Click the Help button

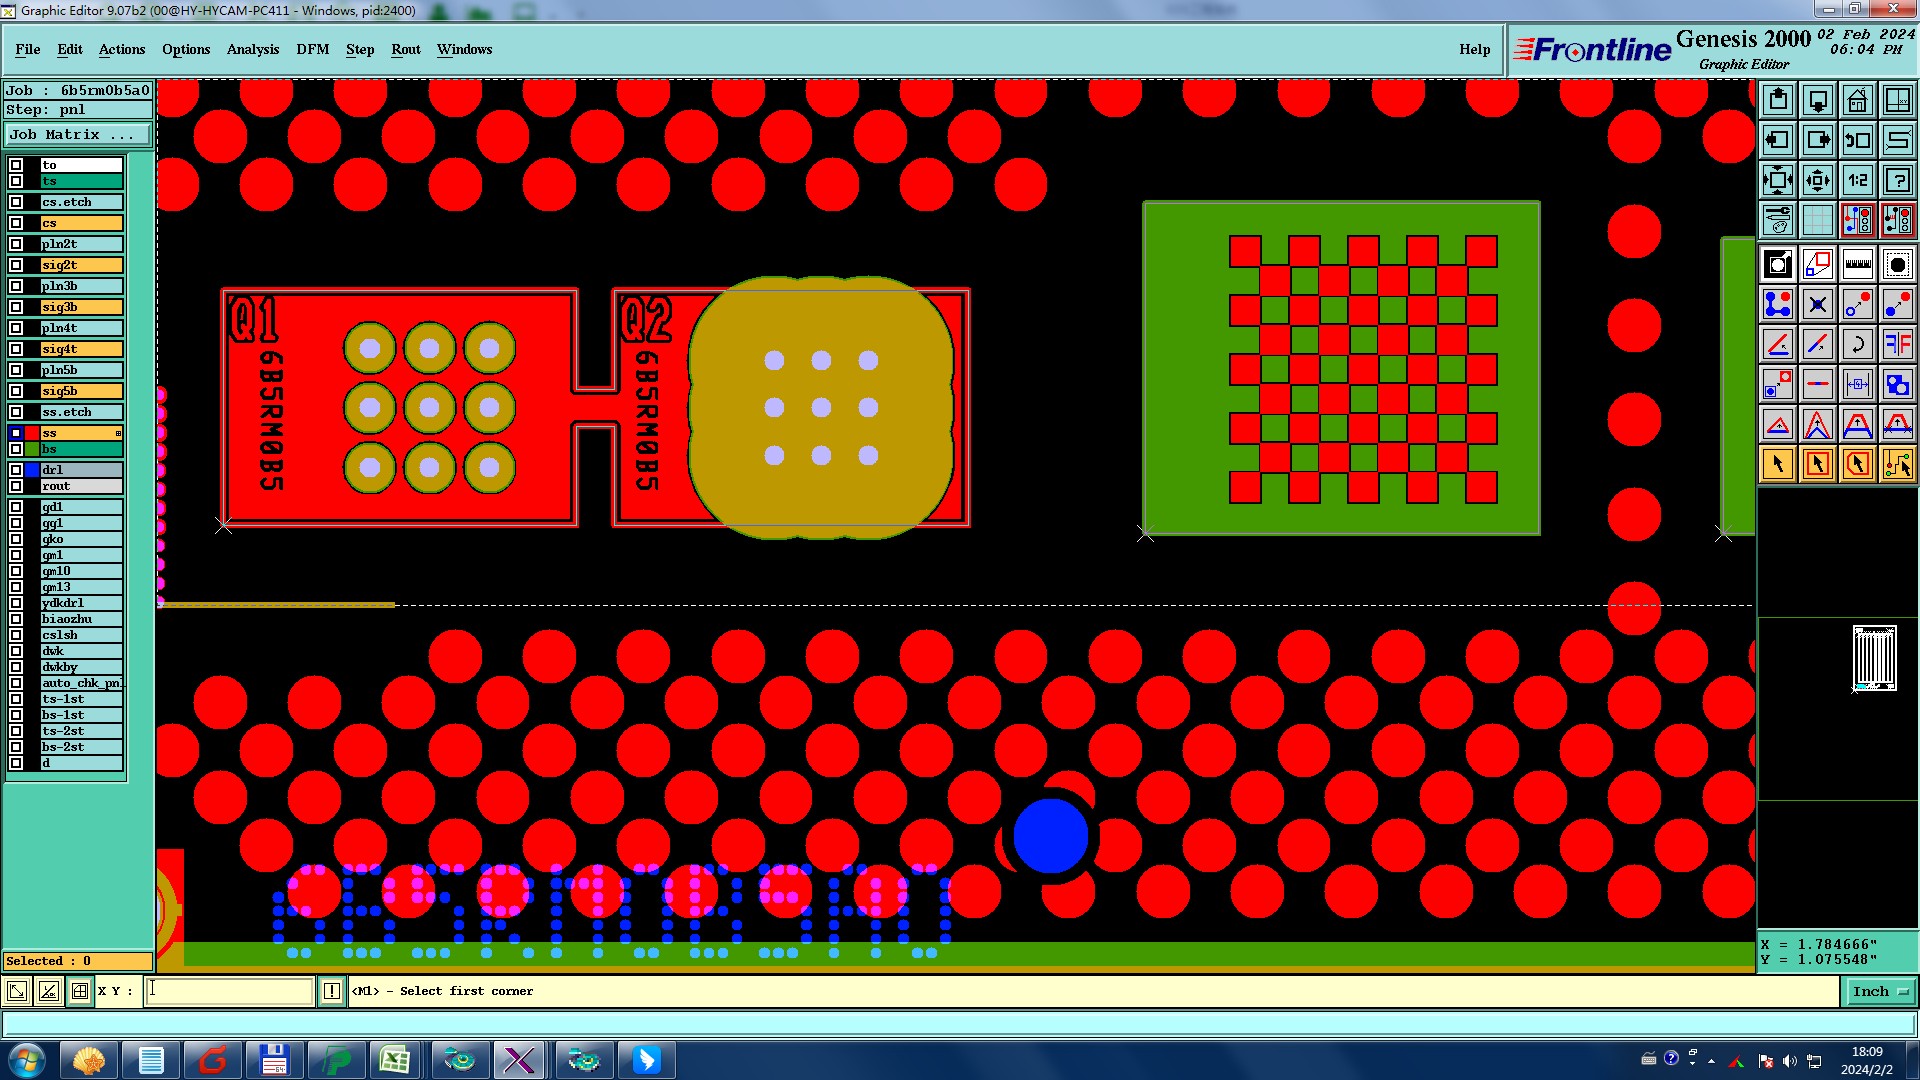(1474, 49)
